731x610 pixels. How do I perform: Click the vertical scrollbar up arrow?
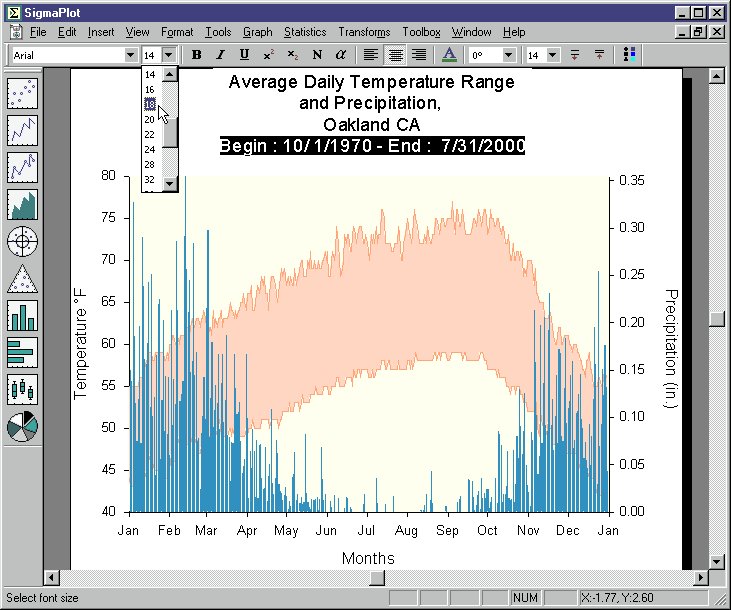(x=717, y=76)
